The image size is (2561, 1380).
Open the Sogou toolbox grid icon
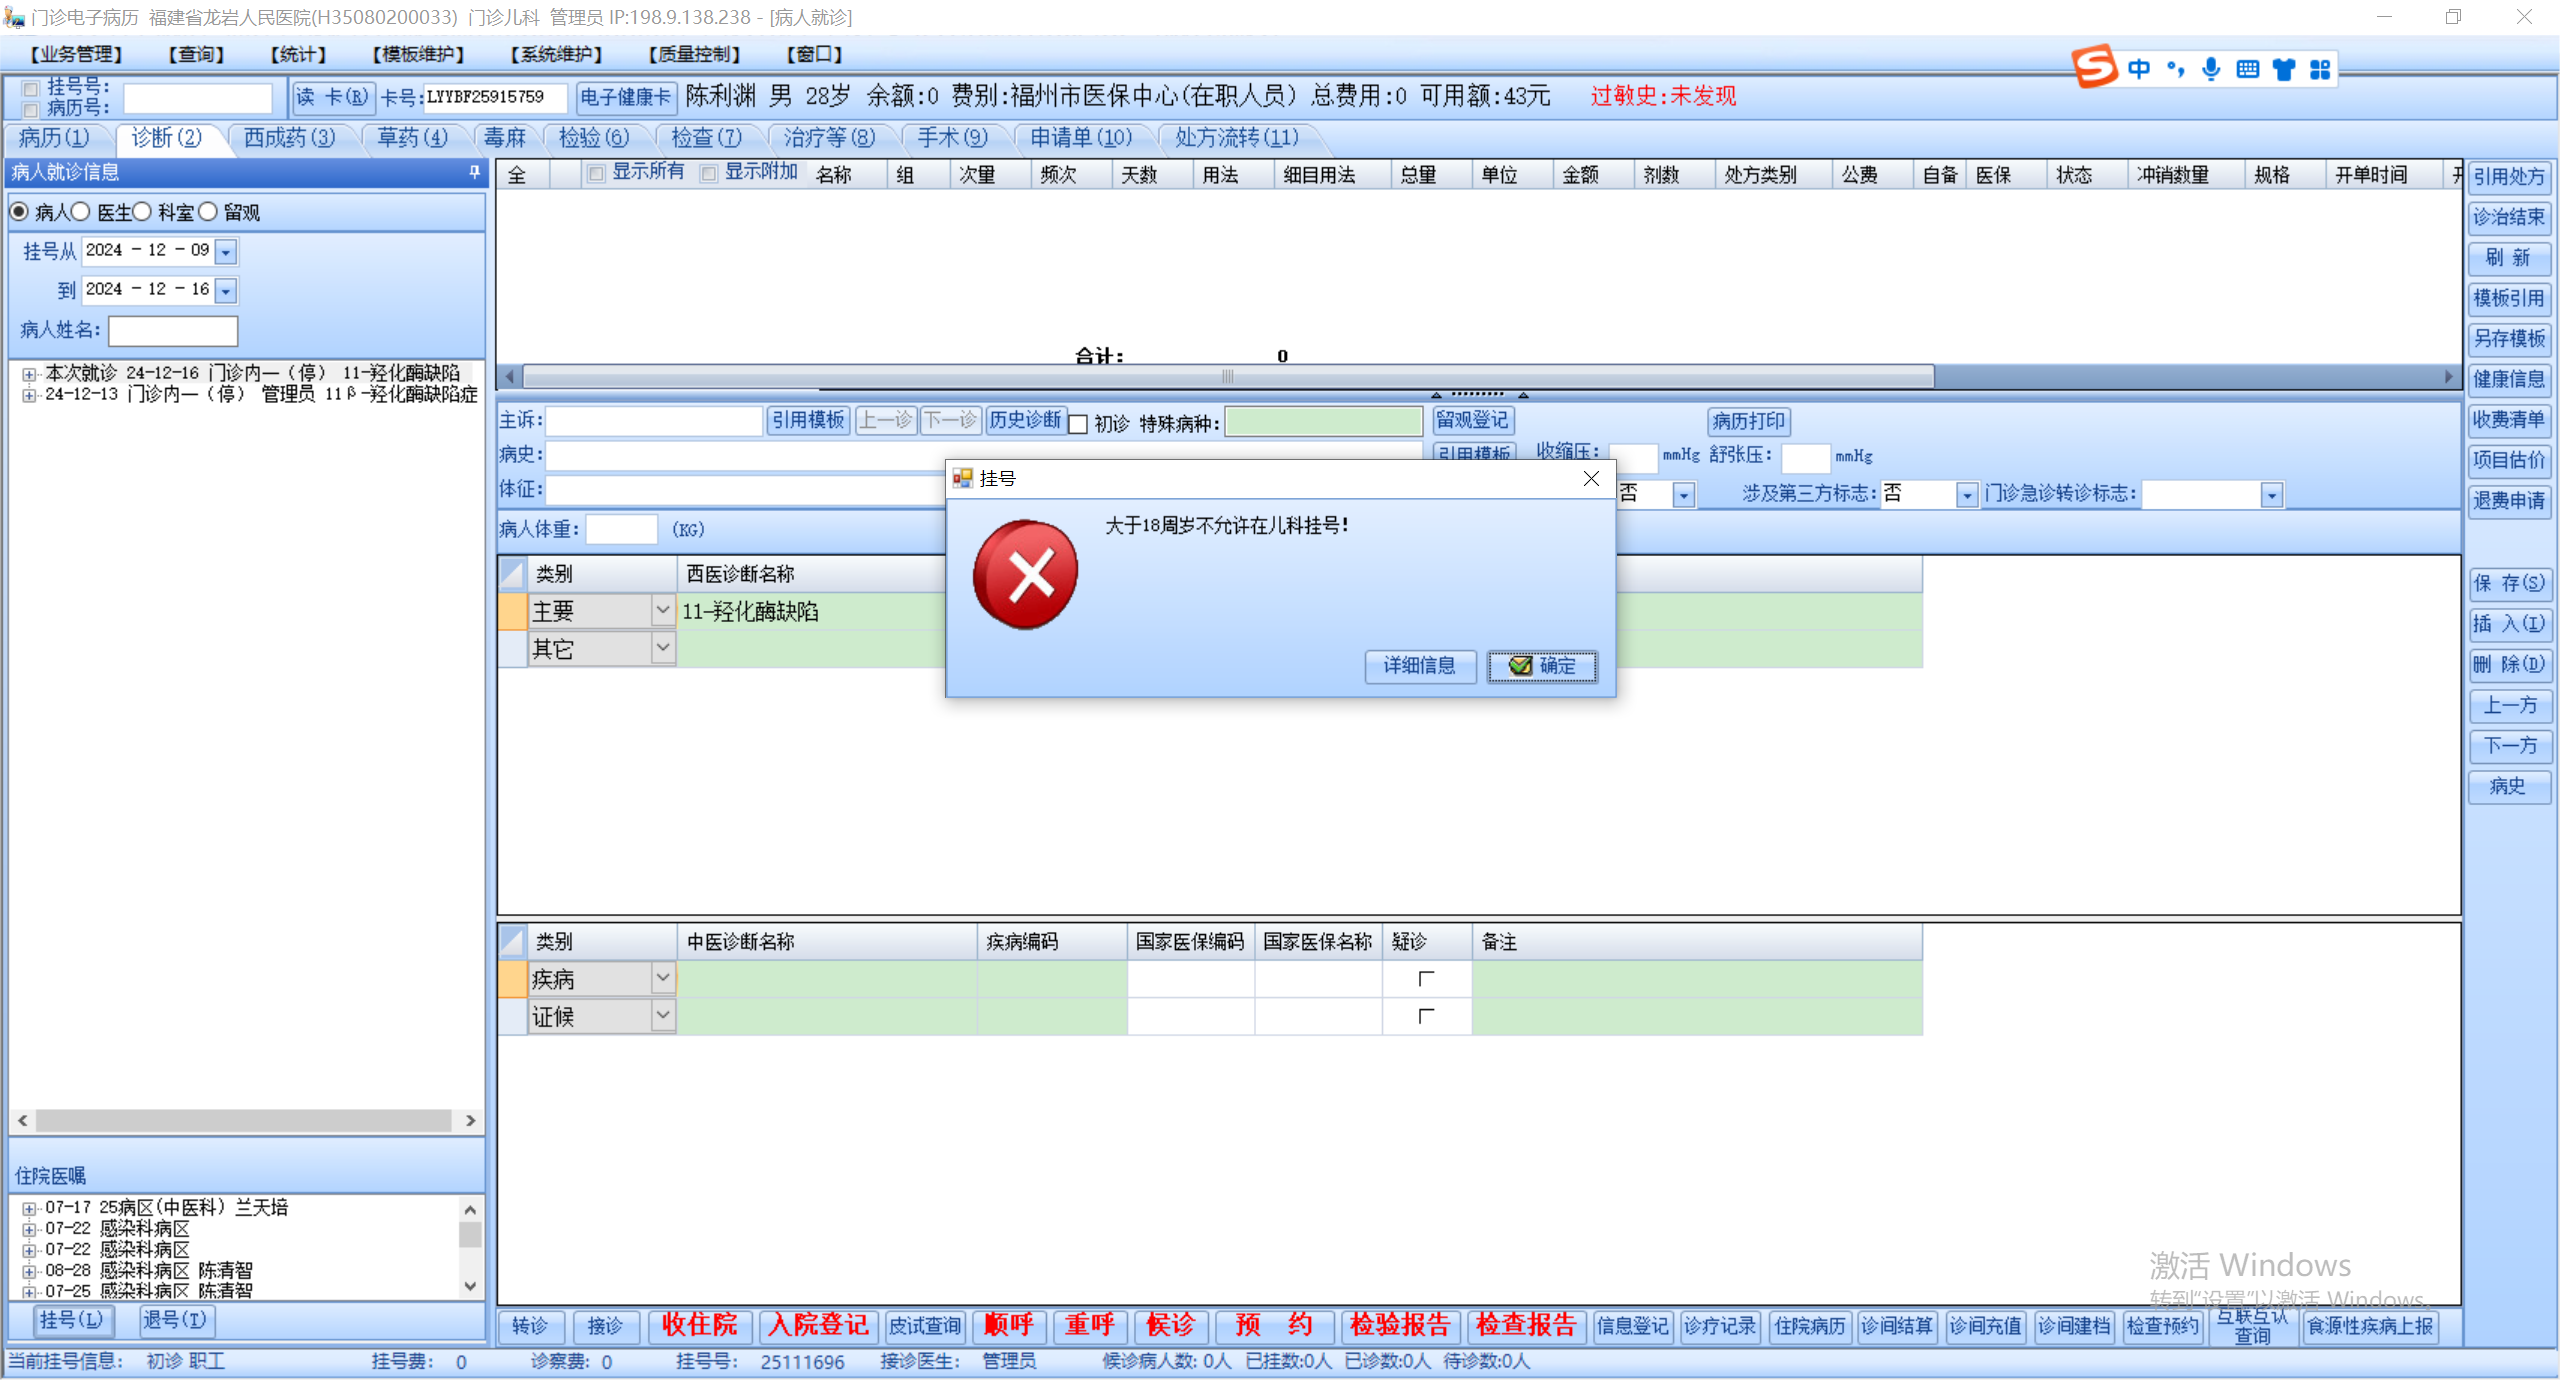click(2320, 69)
